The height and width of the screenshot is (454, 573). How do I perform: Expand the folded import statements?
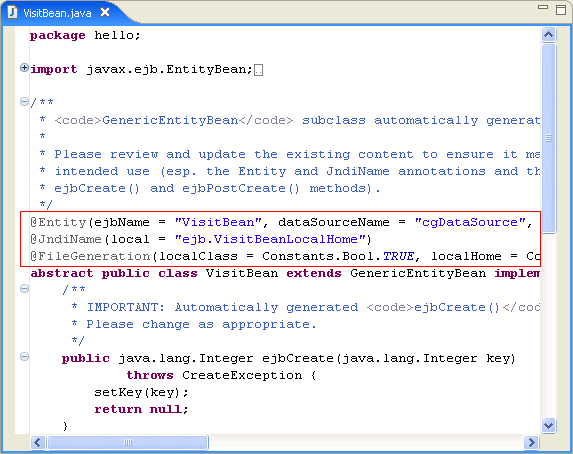[x=24, y=68]
